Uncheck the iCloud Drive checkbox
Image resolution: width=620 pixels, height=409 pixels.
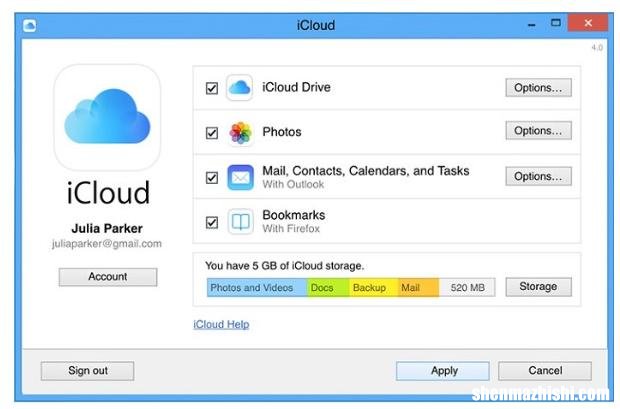coord(212,88)
